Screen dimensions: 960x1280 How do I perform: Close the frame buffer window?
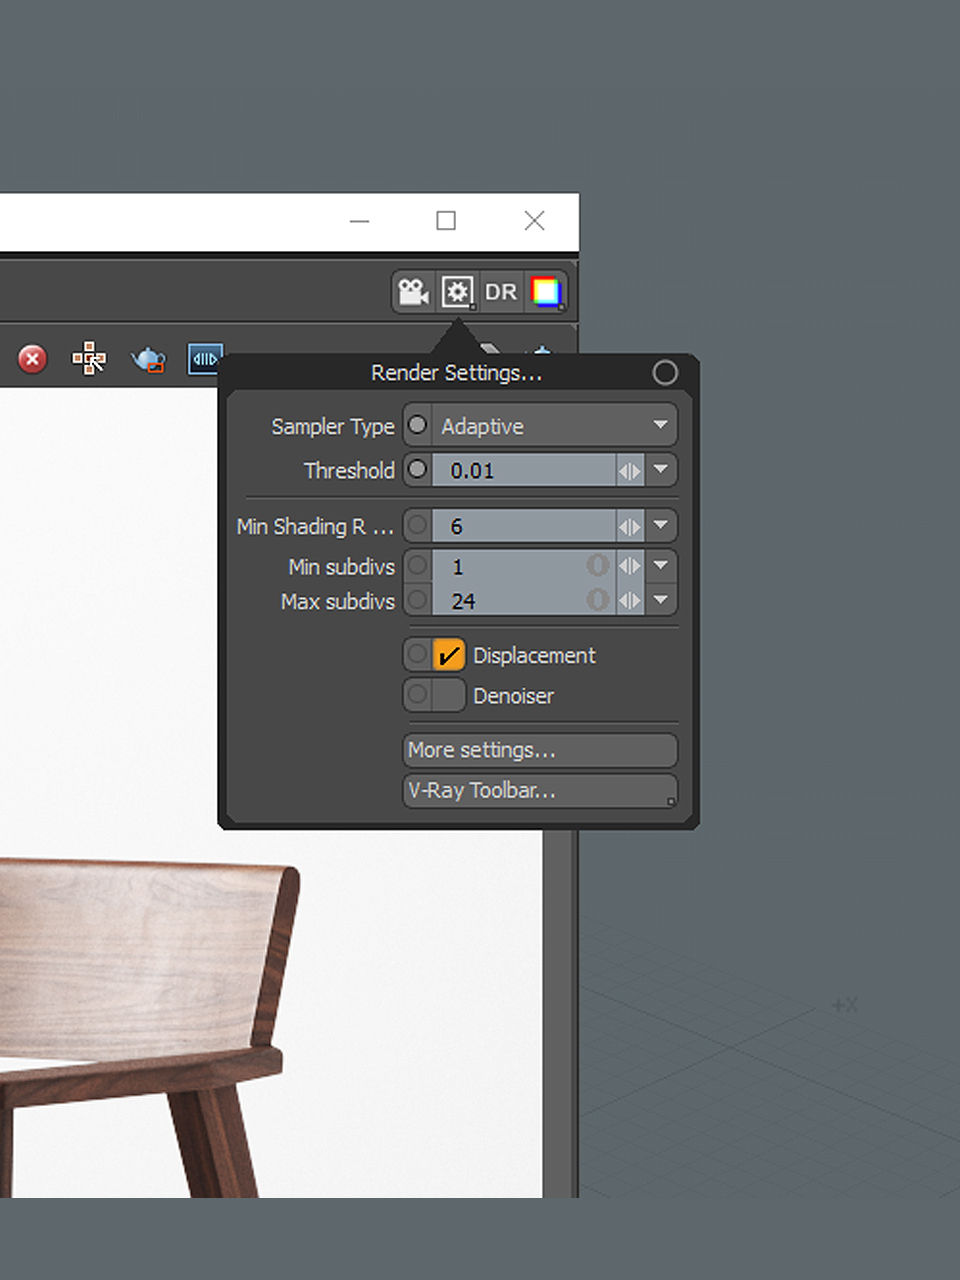[x=535, y=221]
